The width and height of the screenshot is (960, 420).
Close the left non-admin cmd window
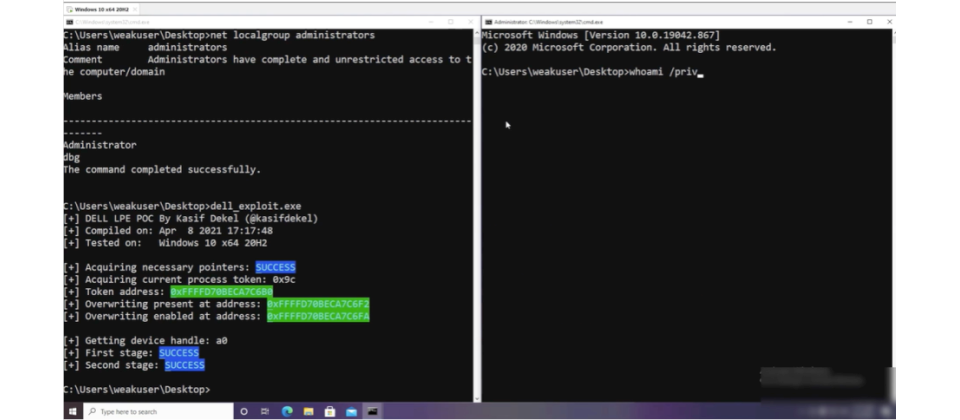(x=470, y=22)
